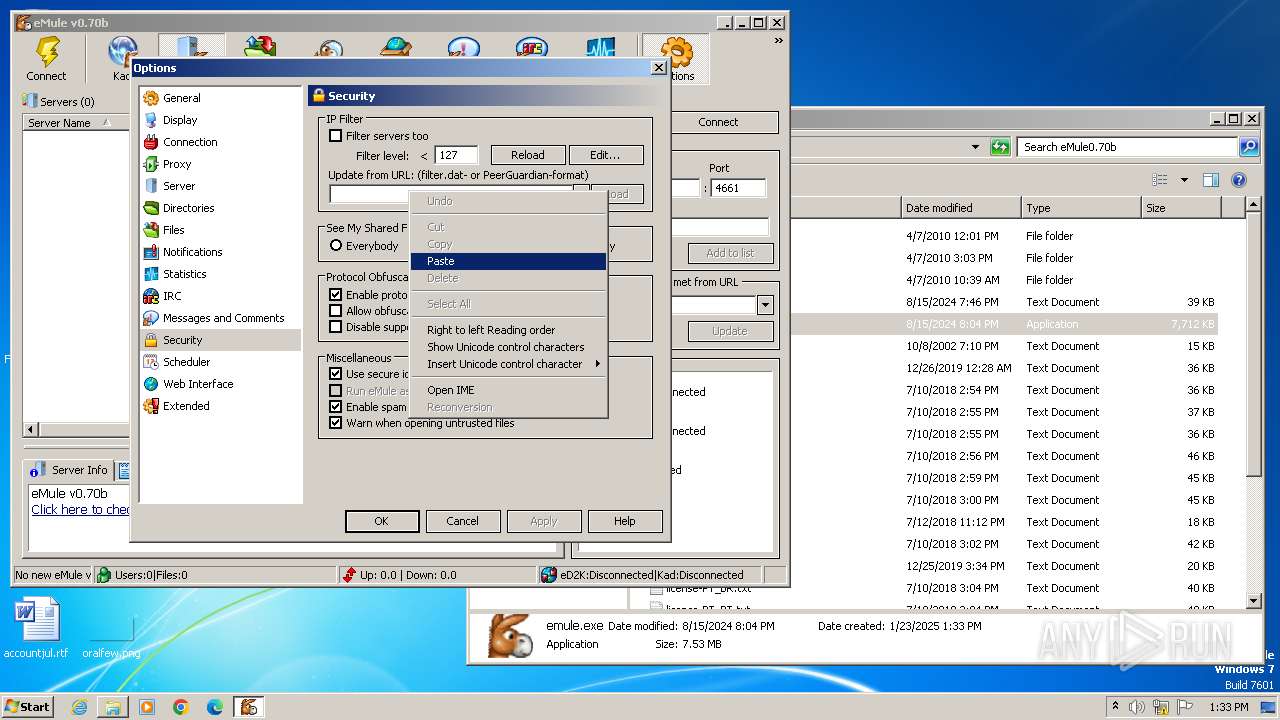This screenshot has height=720, width=1280.
Task: Toggle the Allow obfuscated connections checkbox
Action: point(336,311)
